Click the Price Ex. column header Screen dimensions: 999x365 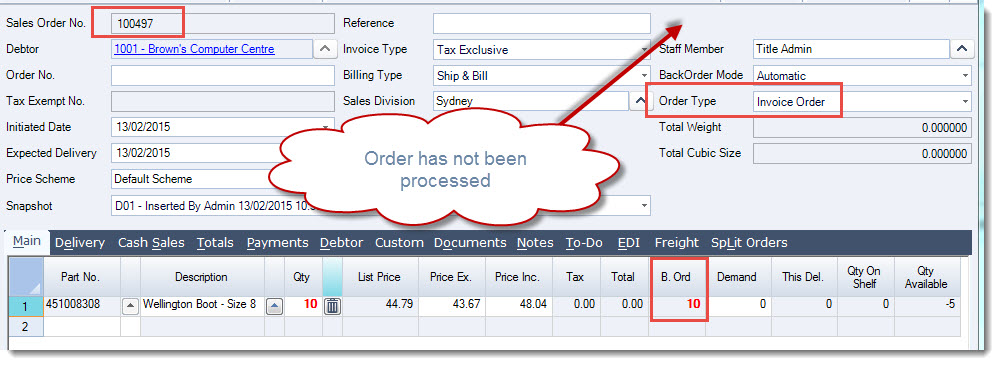[x=451, y=277]
